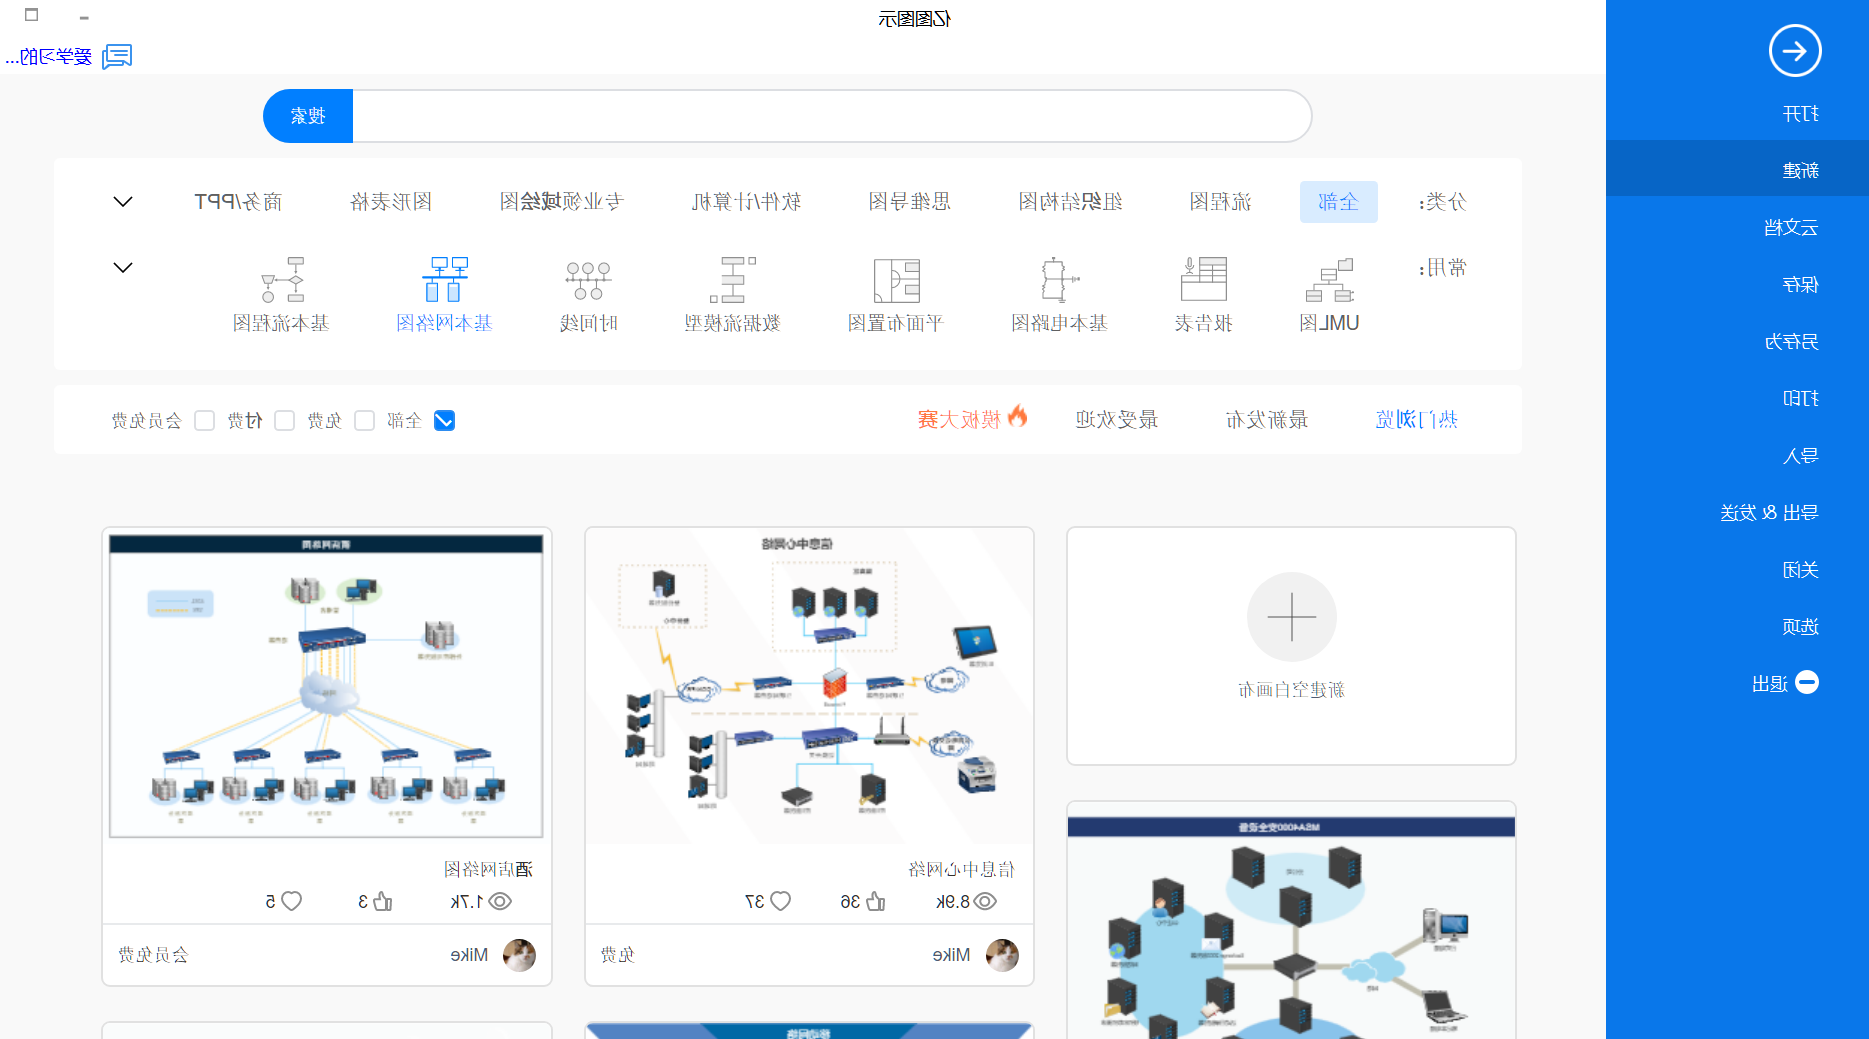Check the 付费 filter checkbox
Screen dimensions: 1869x1039
(x=285, y=421)
